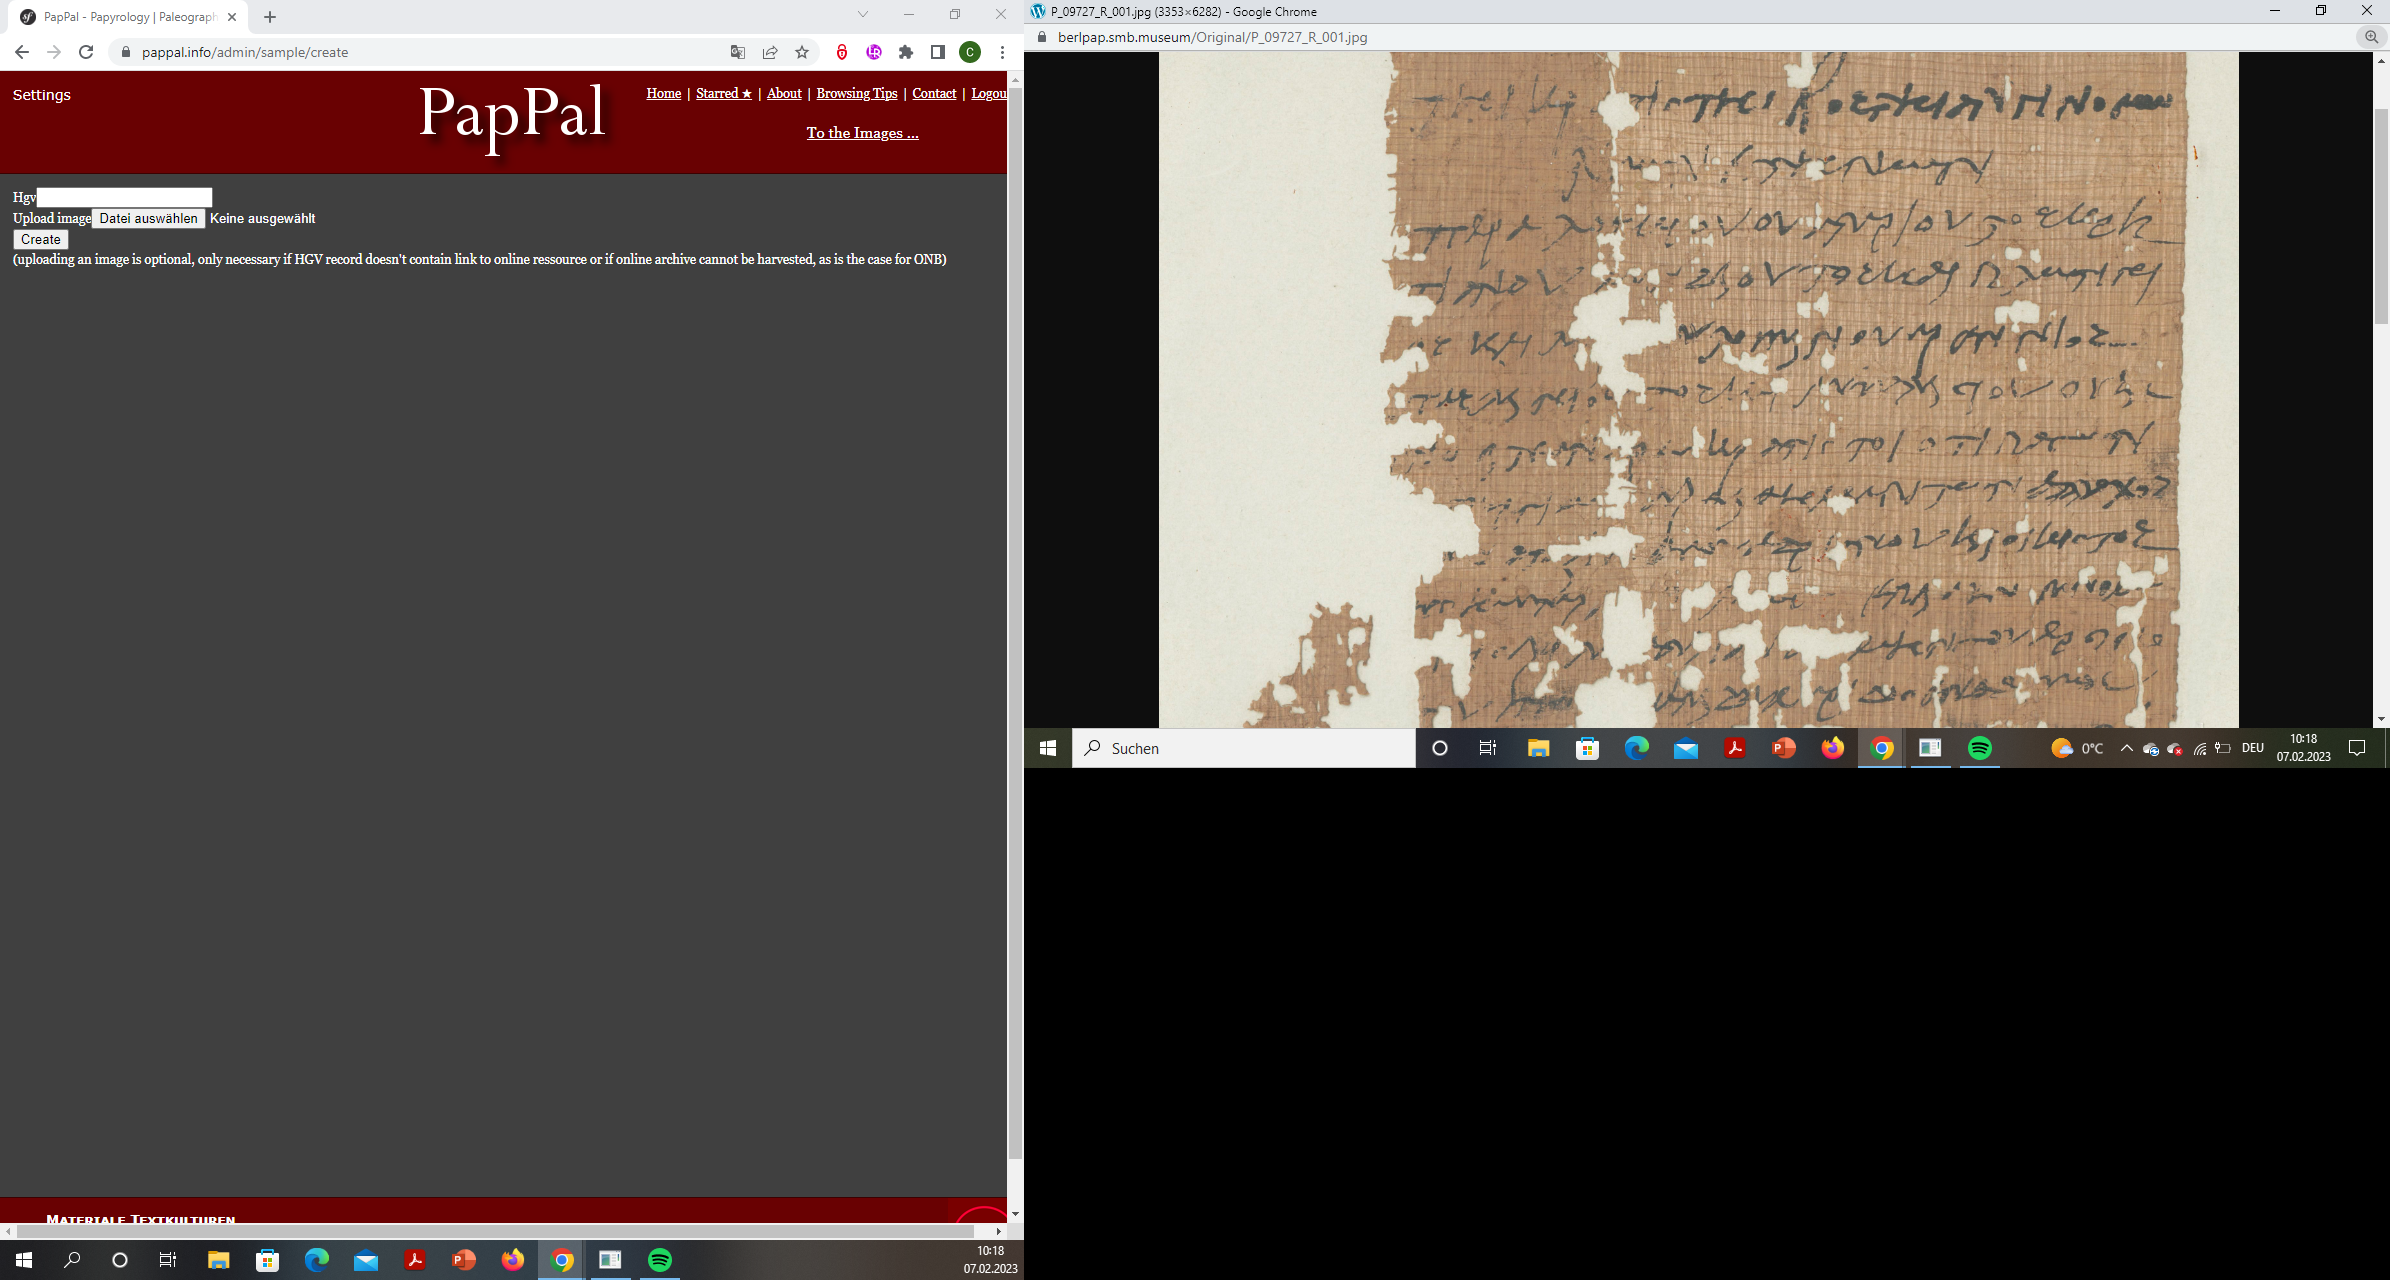Open the weather 0°C widget
Viewport: 2390px width, 1280px height.
tap(2077, 748)
